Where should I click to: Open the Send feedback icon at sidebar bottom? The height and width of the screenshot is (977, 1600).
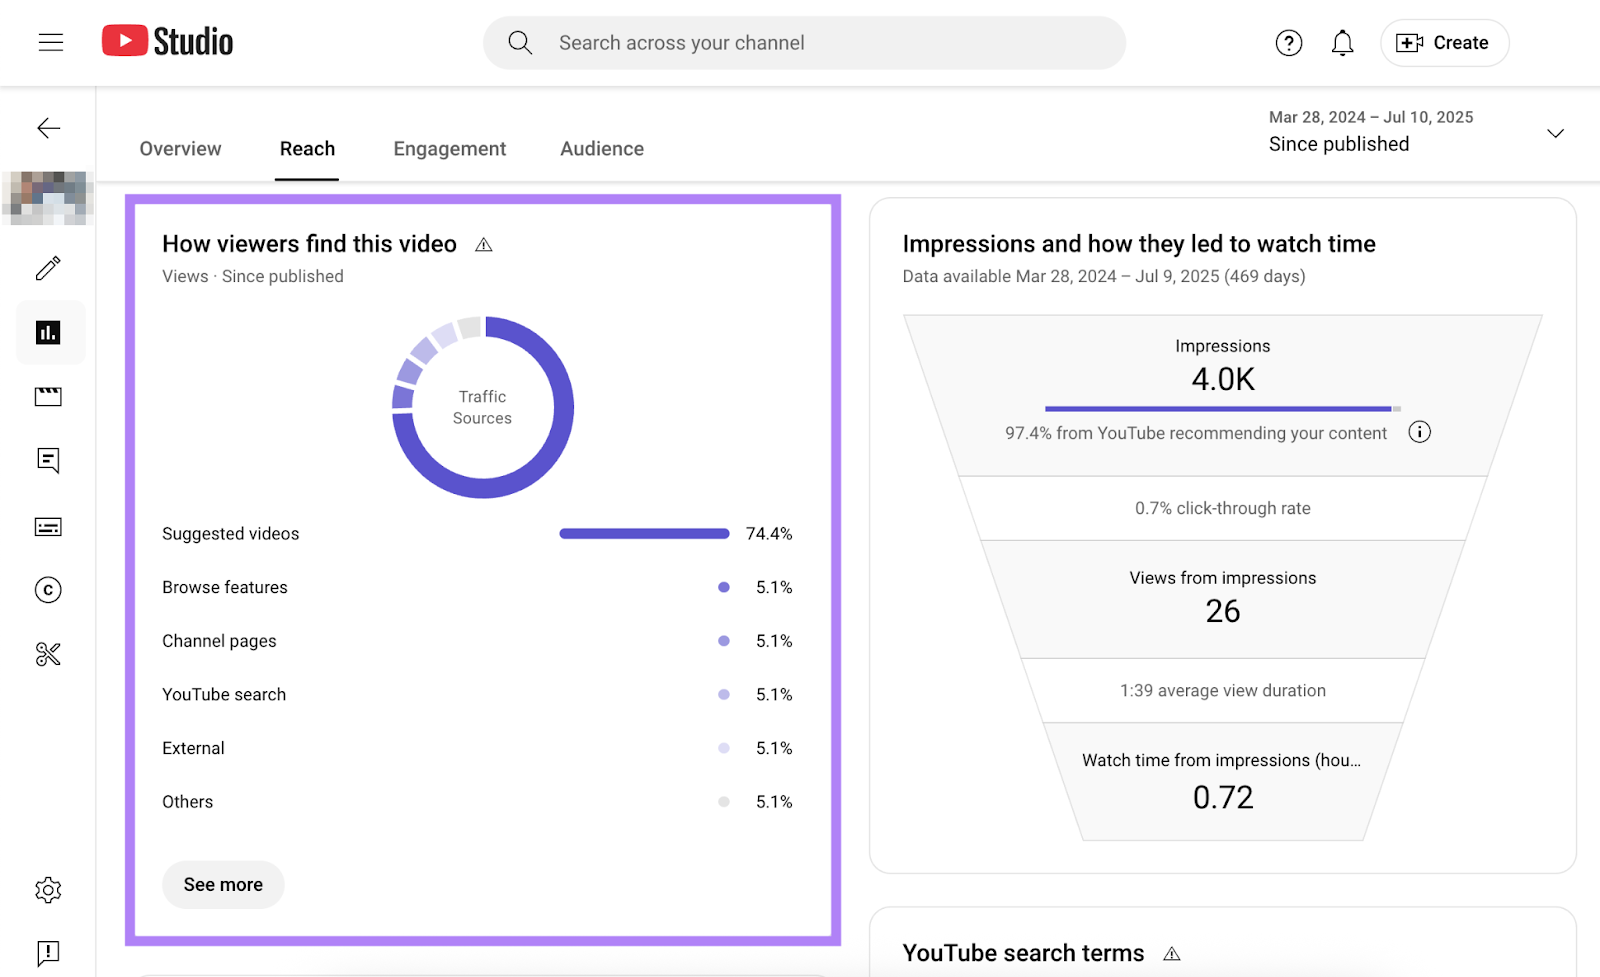[48, 951]
